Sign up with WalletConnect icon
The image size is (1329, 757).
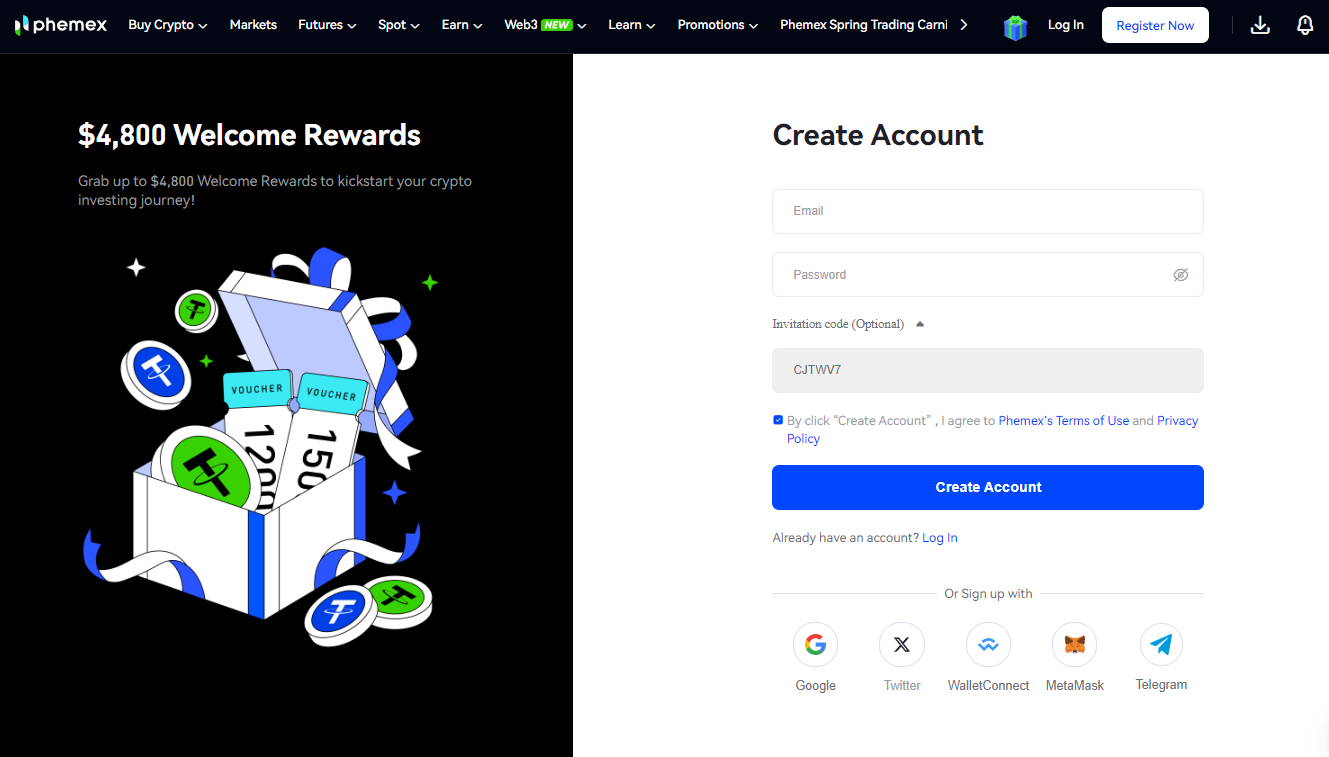click(x=988, y=645)
